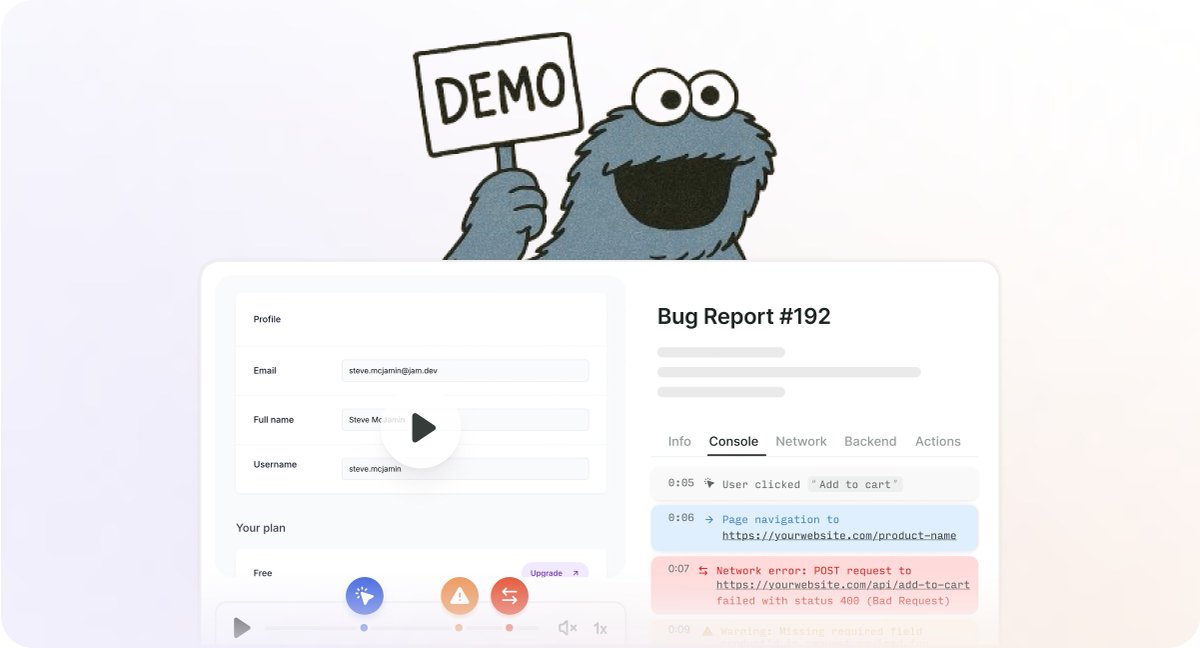Viewport: 1200px width, 648px height.
Task: Click the orange warning triangle icon
Action: point(459,596)
